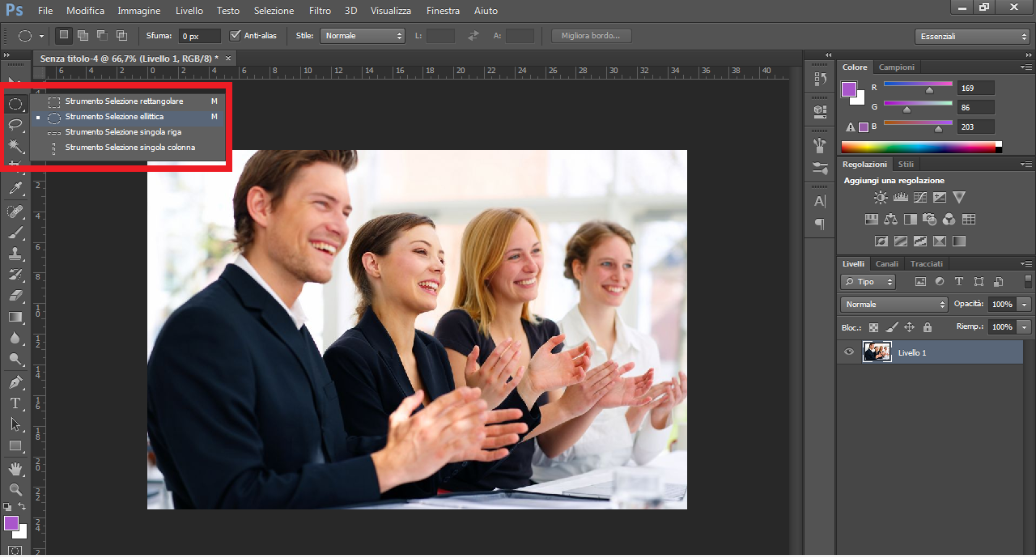Select the Zoom tool
1036x557 pixels.
coord(15,490)
